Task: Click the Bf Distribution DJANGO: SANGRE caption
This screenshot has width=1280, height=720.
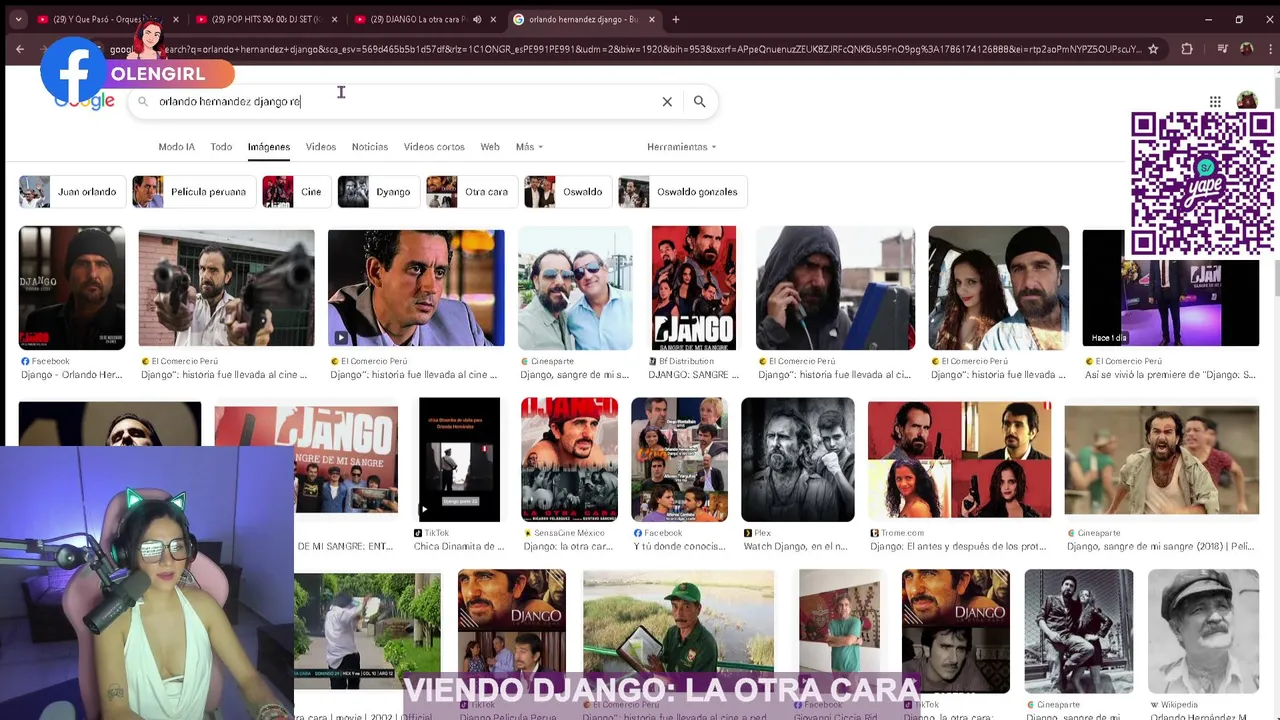Action: (694, 375)
